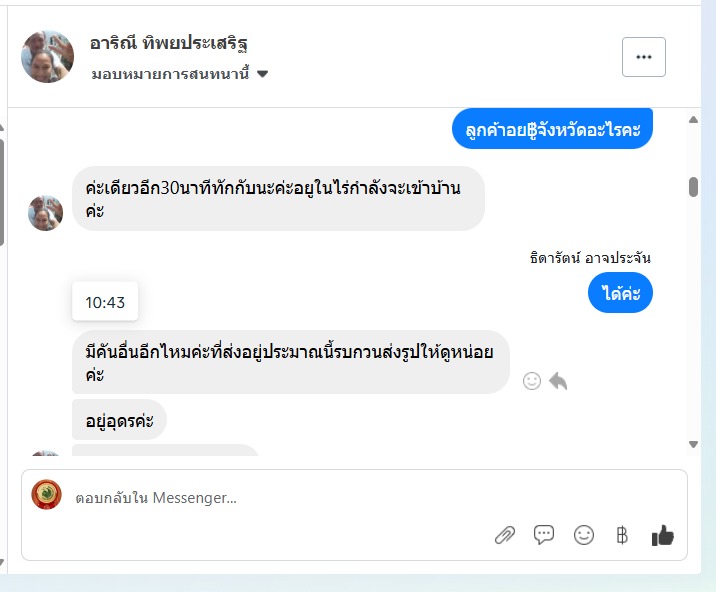Viewport: 716px width, 592px height.
Task: Click the Baht payment request icon
Action: pos(622,535)
